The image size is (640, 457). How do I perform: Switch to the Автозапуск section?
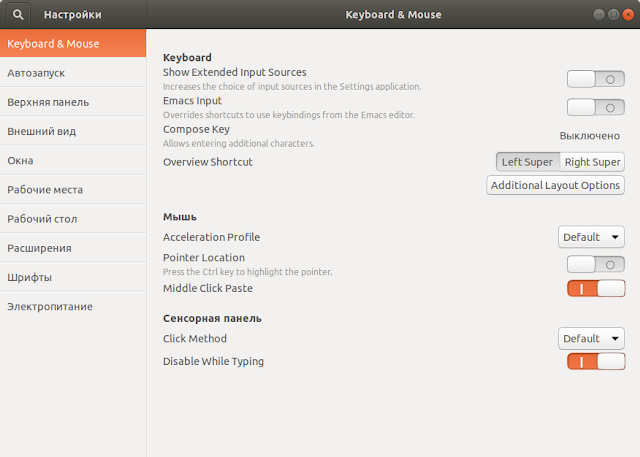coord(73,73)
